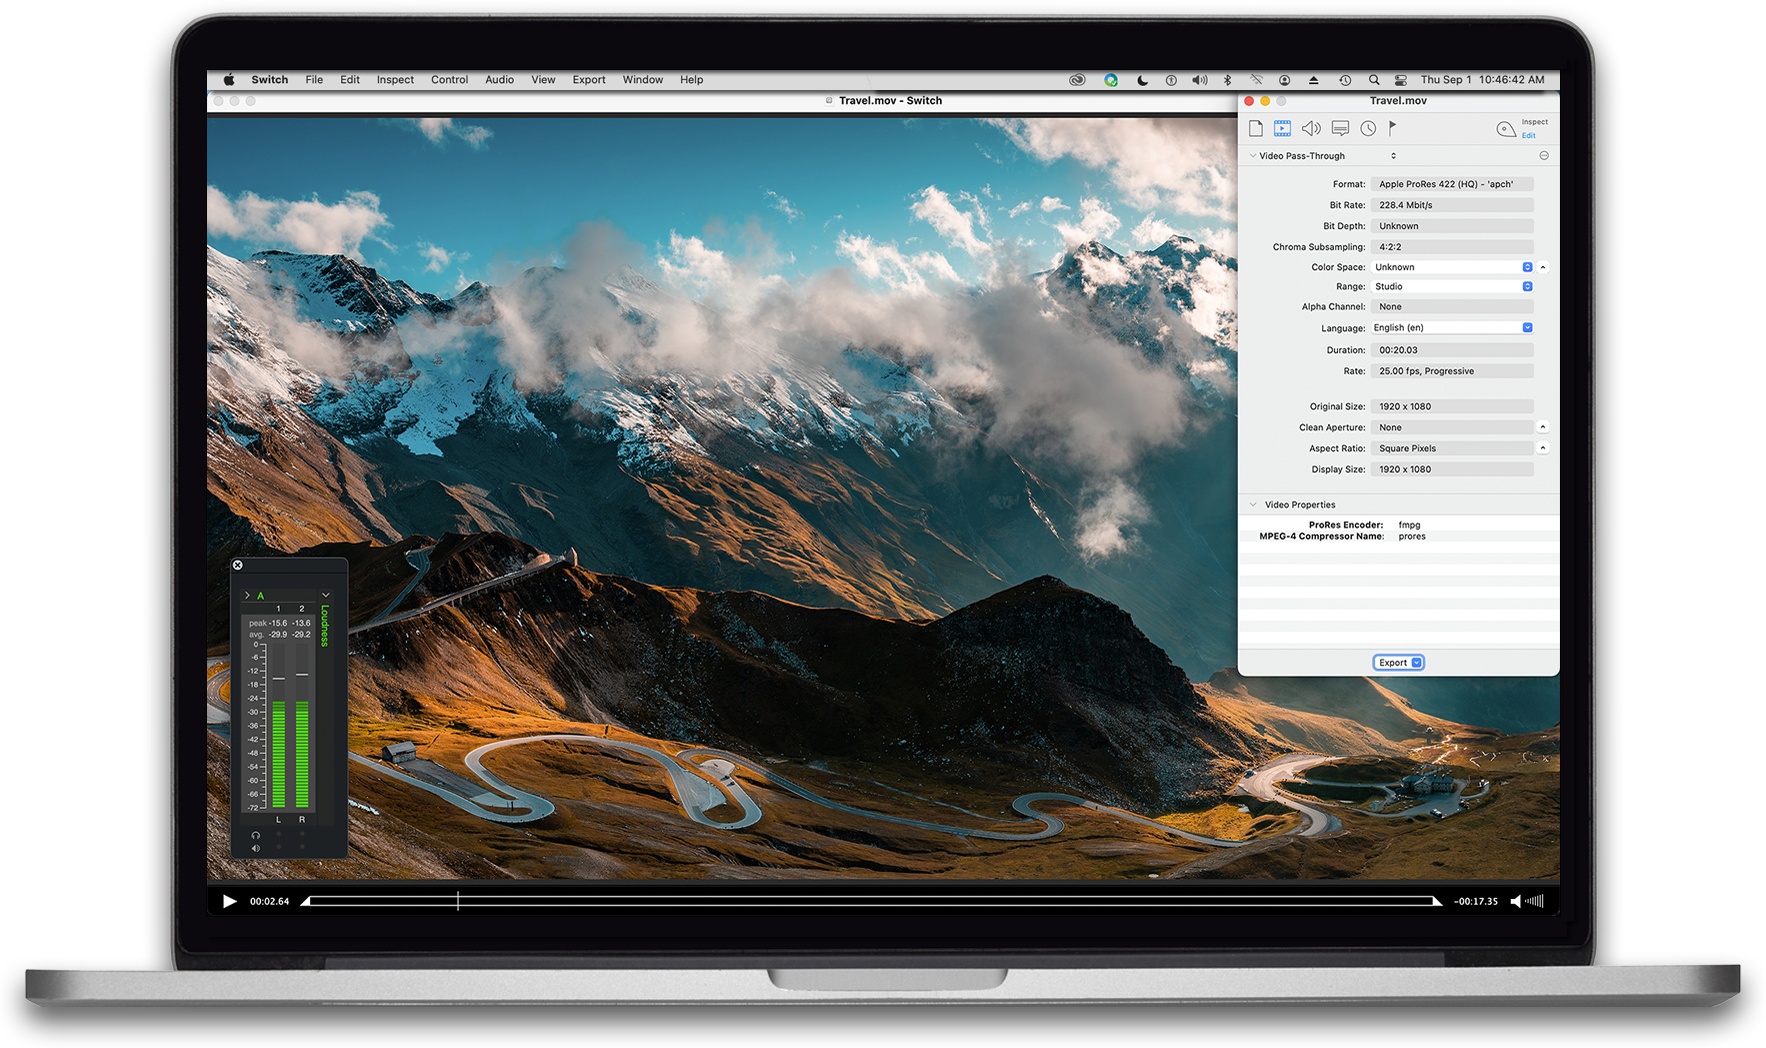The image size is (1766, 1048).
Task: Open the General file info inspector tab
Action: 1255,128
